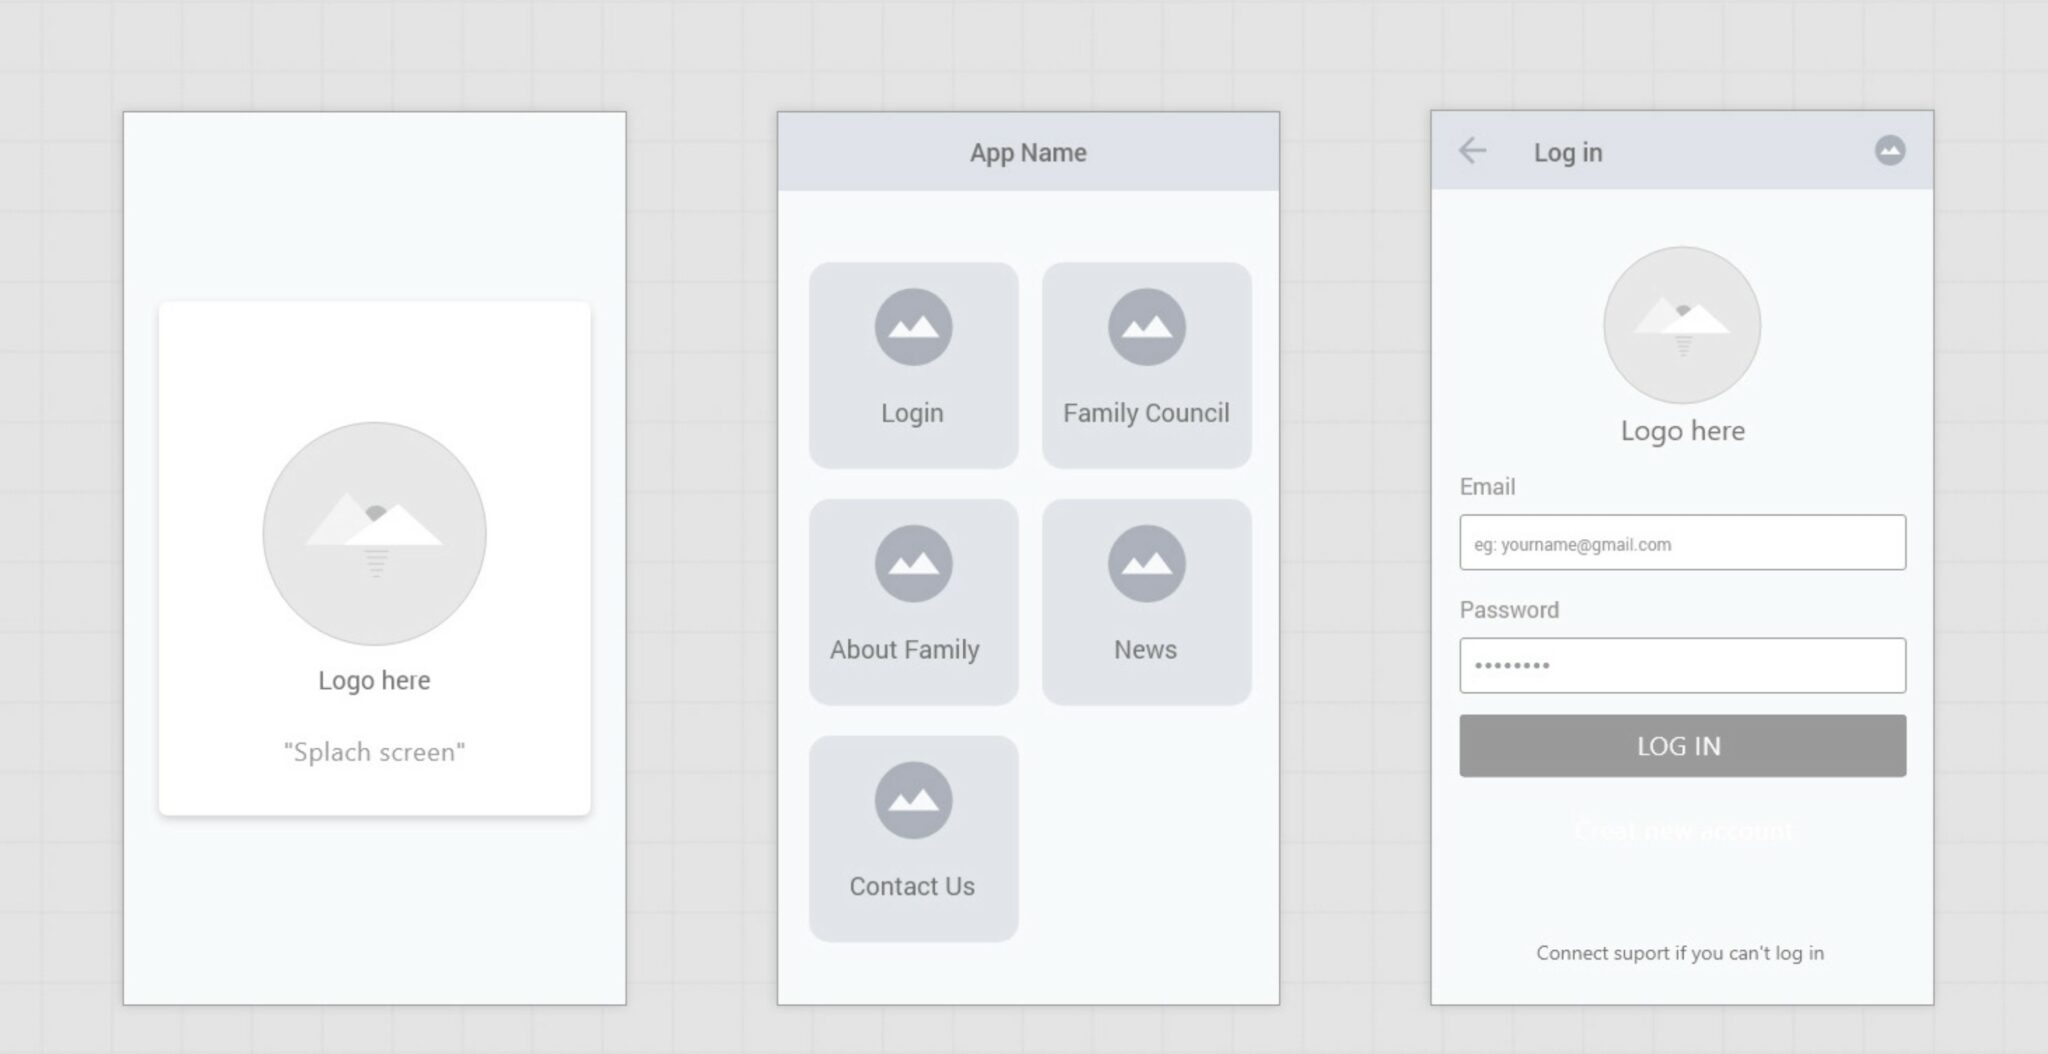Click Connect suport if you can't log in

click(x=1681, y=952)
